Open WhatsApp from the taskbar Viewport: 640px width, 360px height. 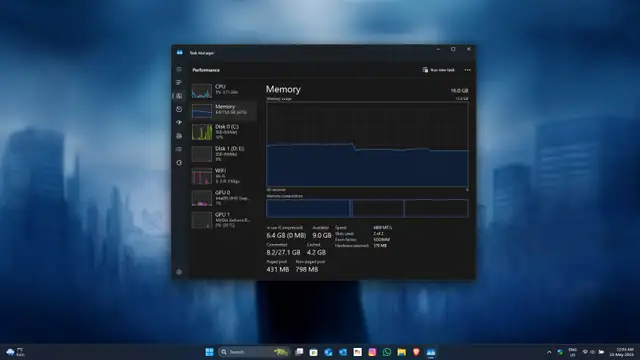387,352
